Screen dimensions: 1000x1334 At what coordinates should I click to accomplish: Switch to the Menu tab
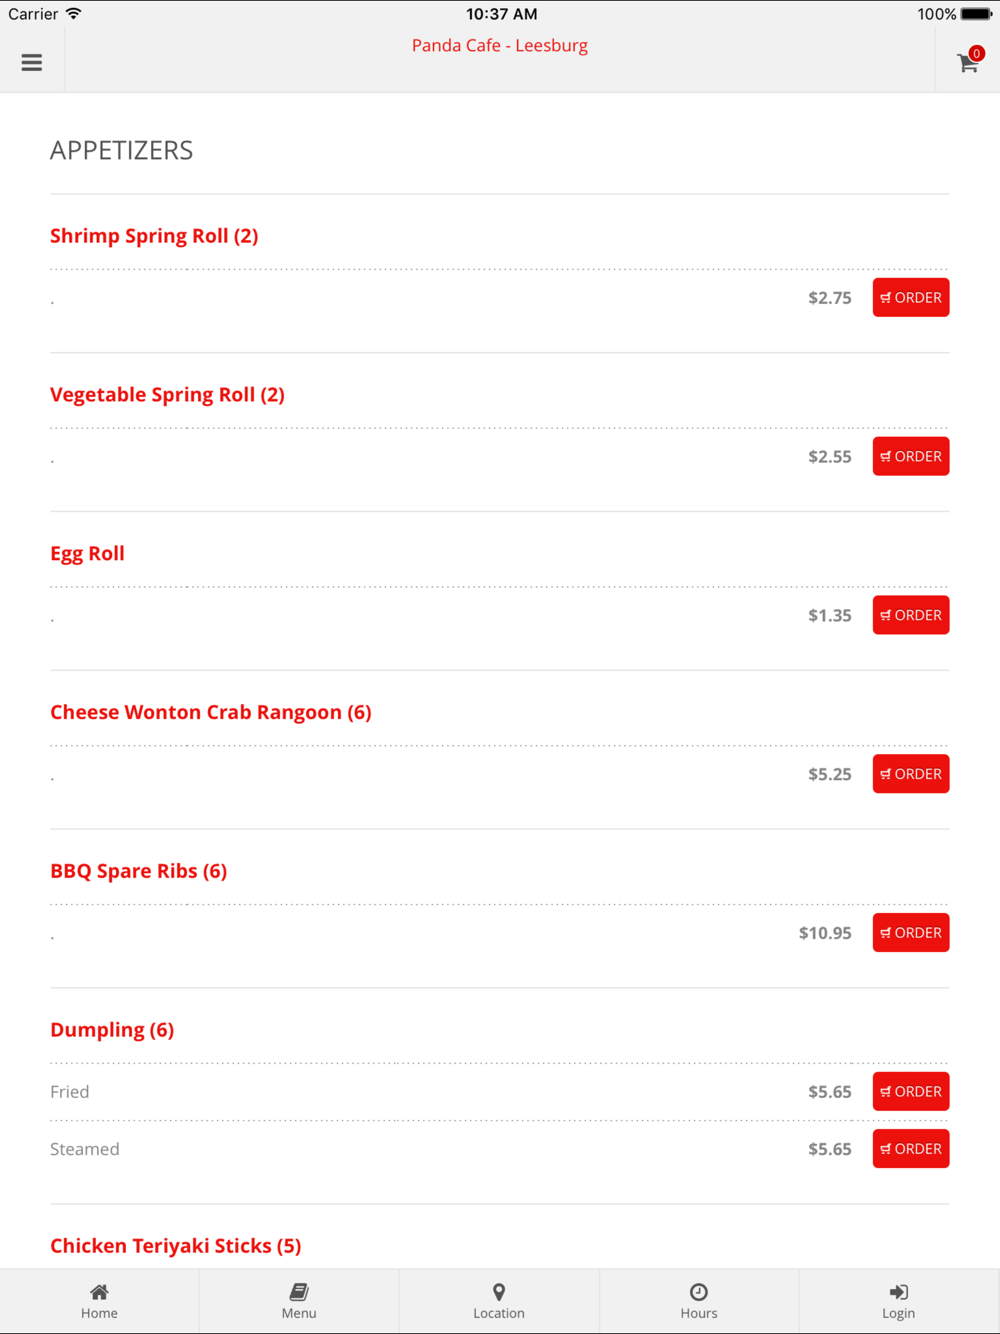click(299, 1301)
